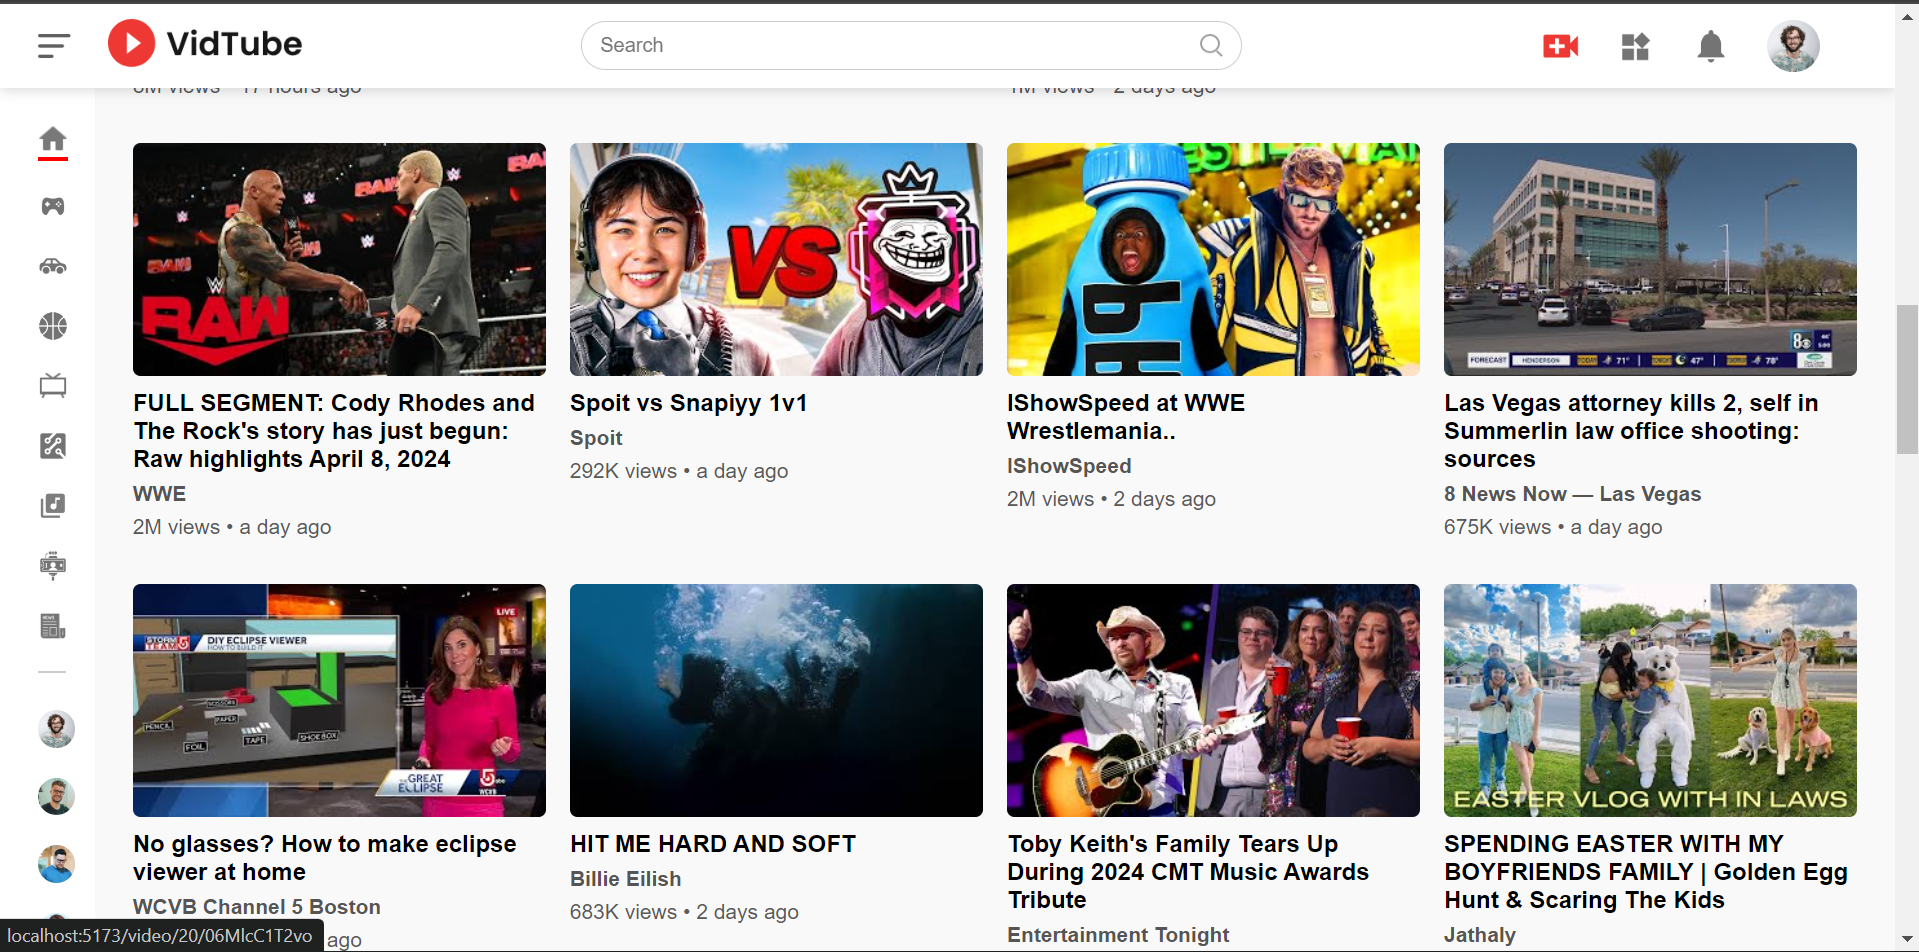Open the hamburger menu icon
This screenshot has height=952, width=1919.
[x=54, y=45]
